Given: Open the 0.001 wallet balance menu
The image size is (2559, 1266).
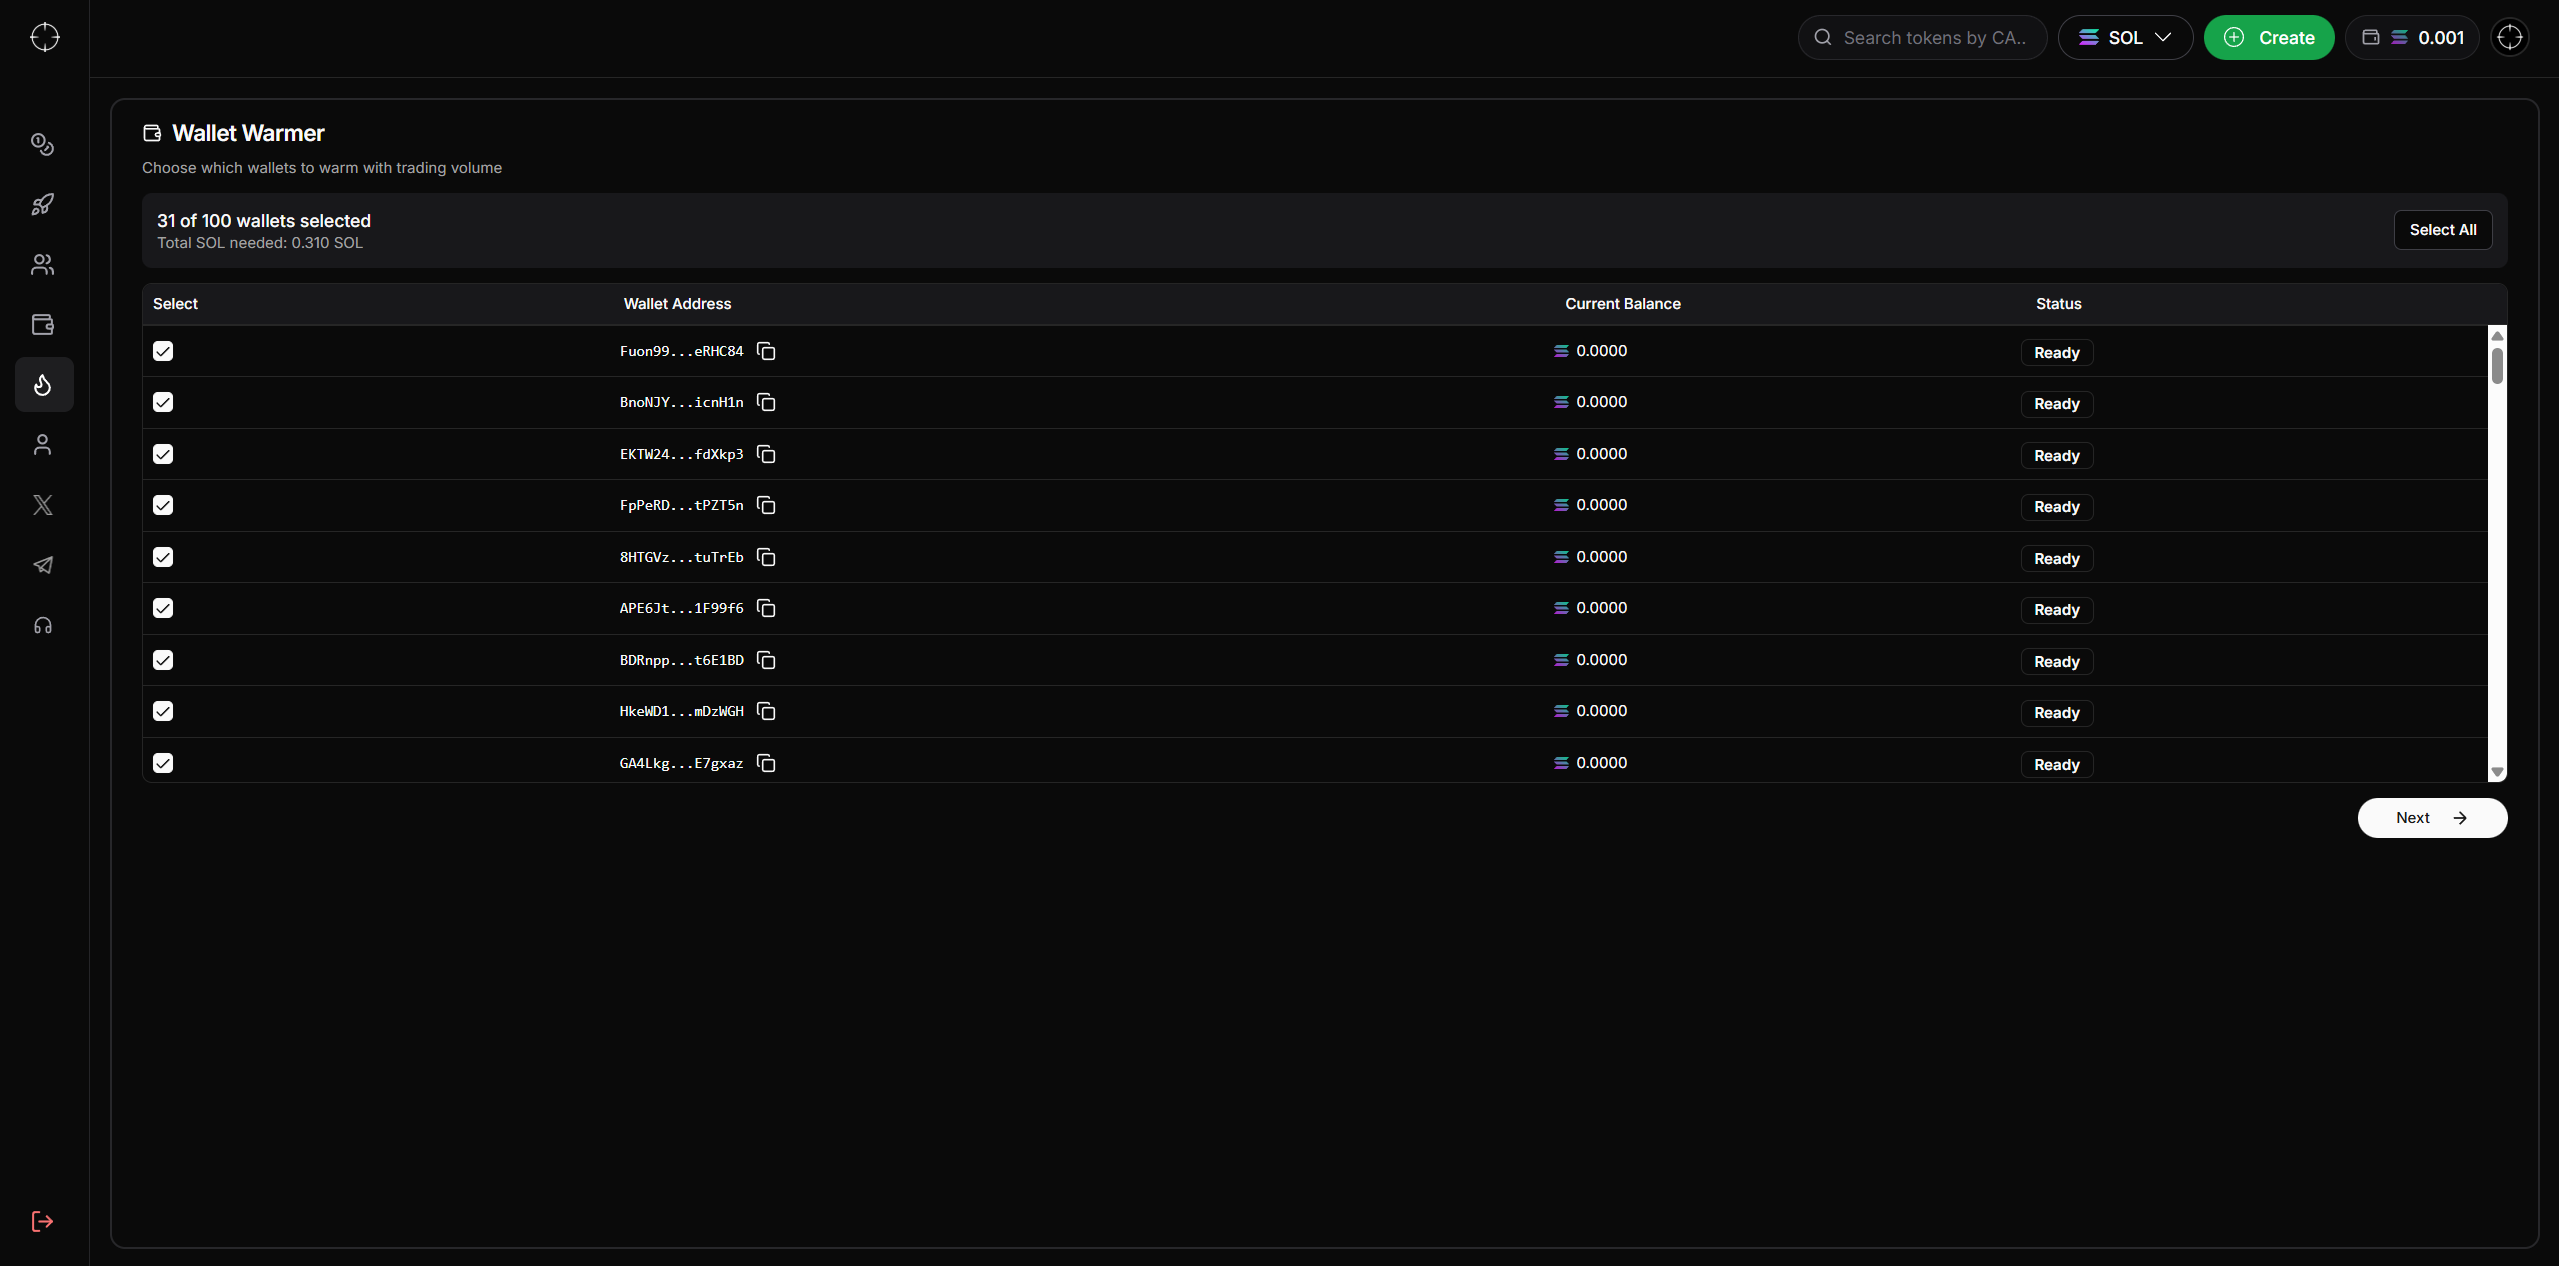Looking at the screenshot, I should pos(2411,38).
